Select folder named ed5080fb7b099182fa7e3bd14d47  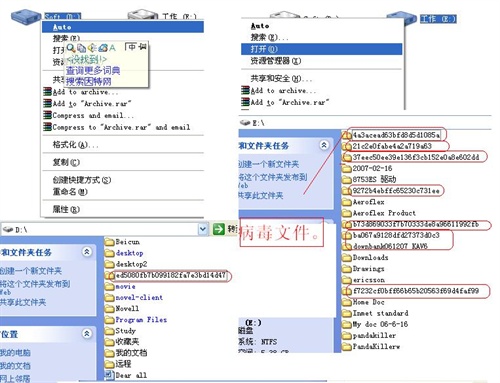pyautogui.click(x=171, y=276)
